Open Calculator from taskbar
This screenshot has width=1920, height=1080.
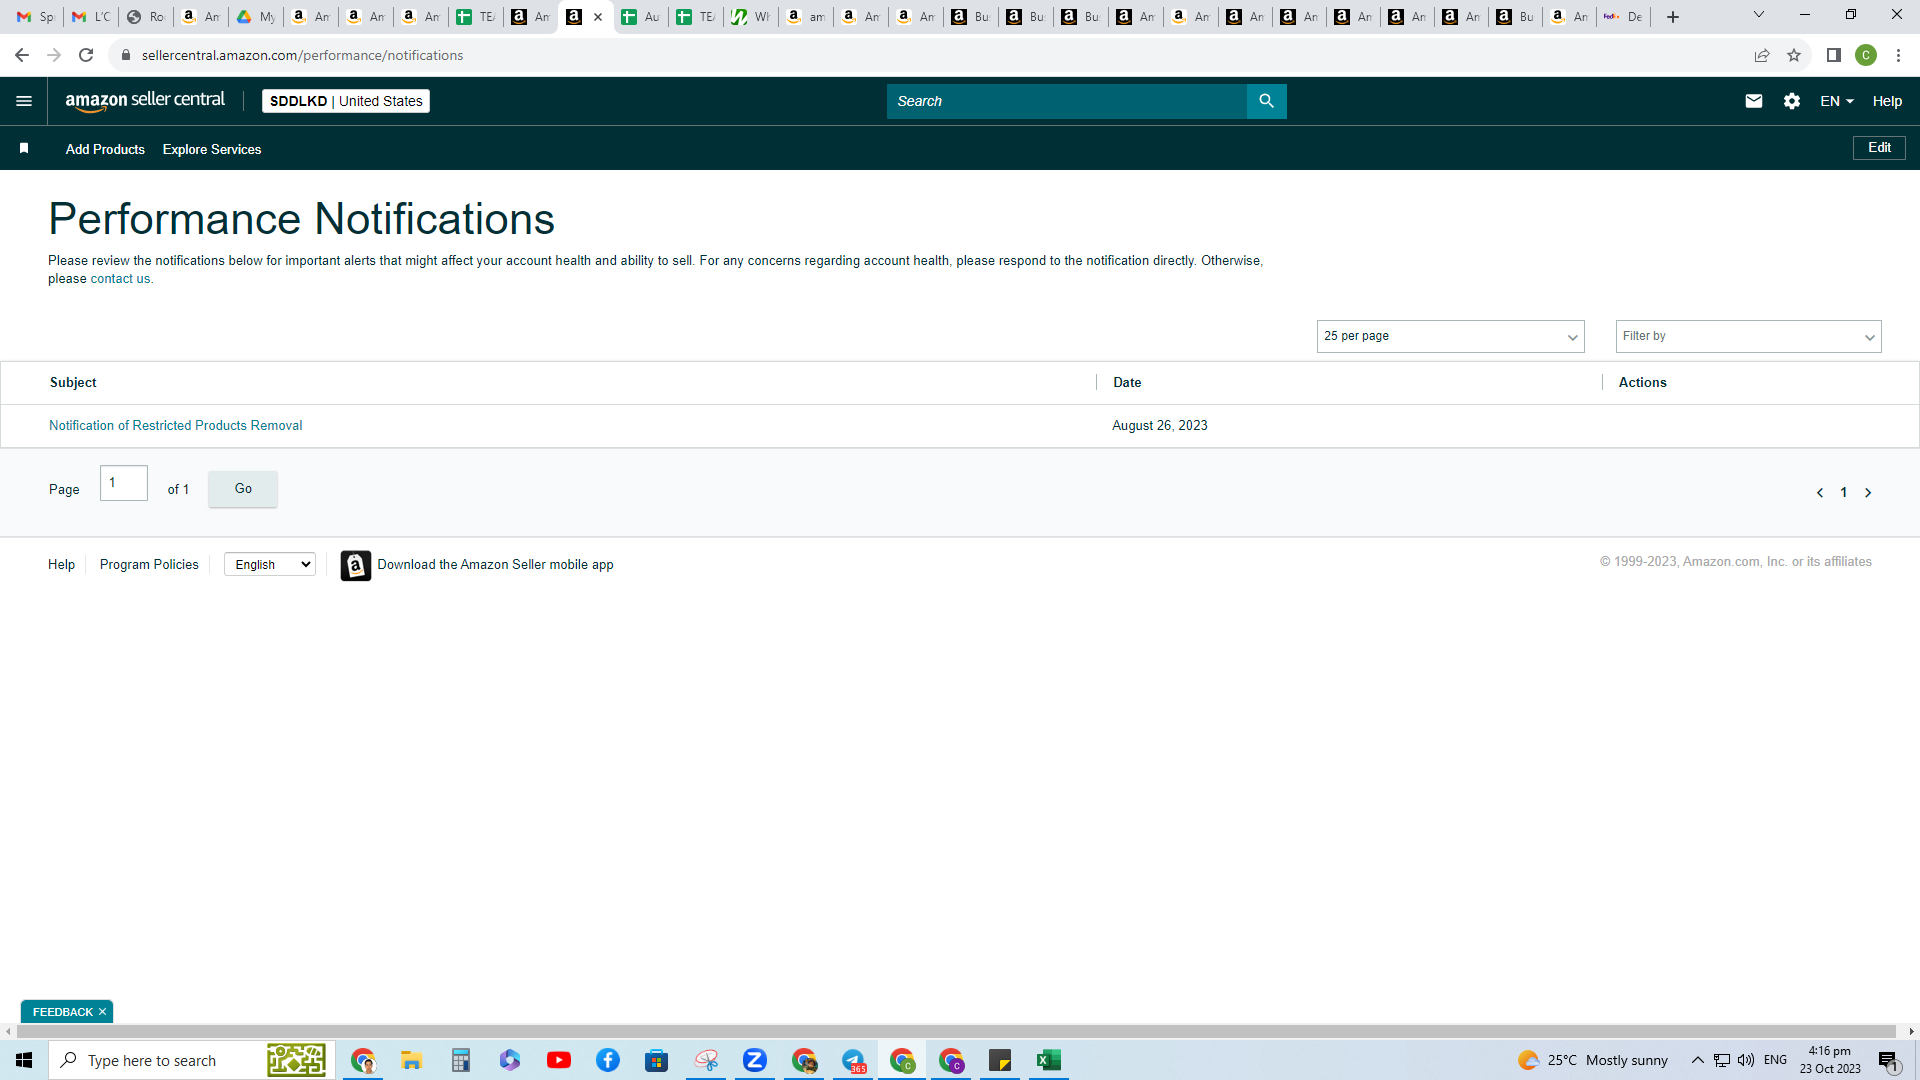click(461, 1060)
